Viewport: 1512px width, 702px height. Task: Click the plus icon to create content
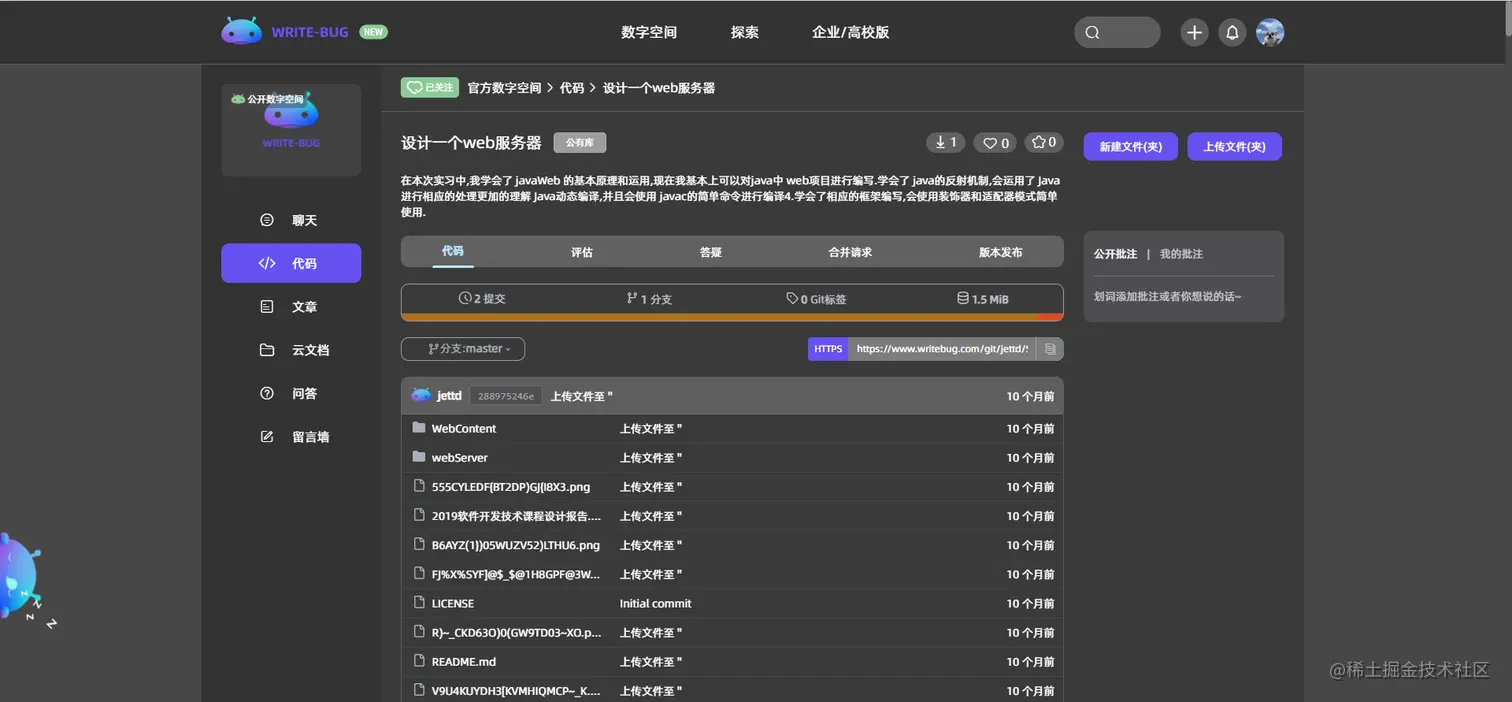(1193, 32)
